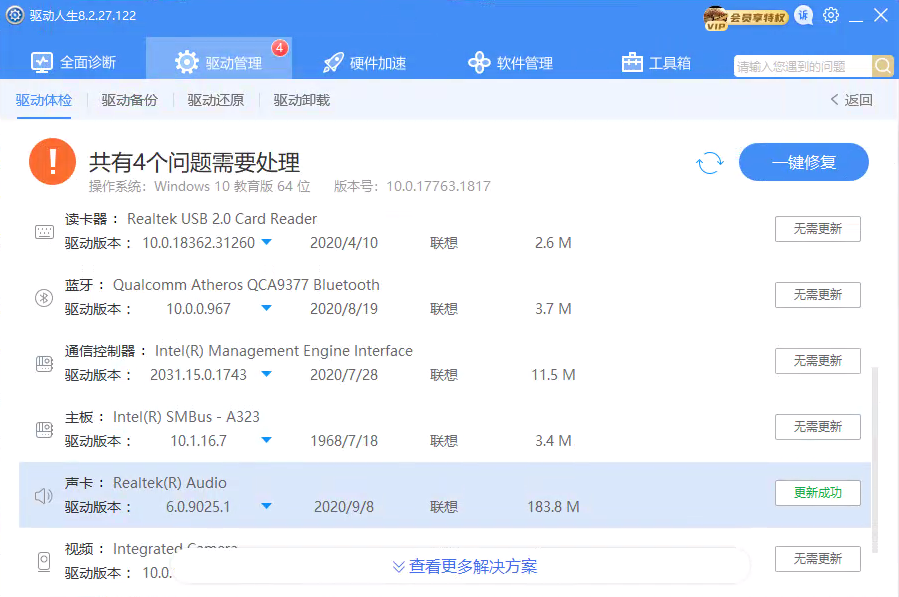
Task: Click the 一键修复 button
Action: click(x=803, y=162)
